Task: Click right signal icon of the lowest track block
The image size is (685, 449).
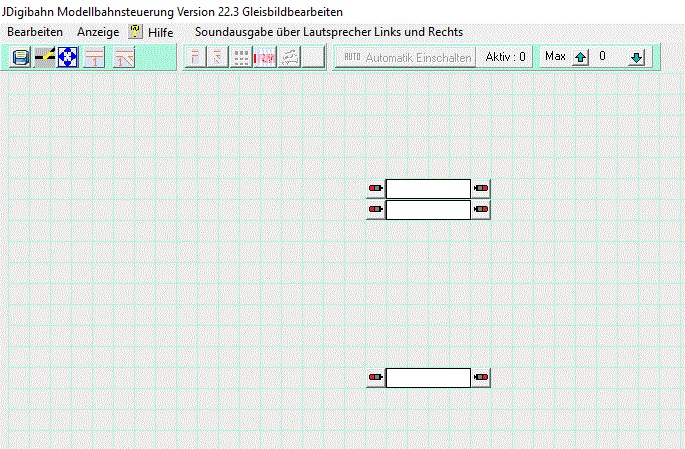Action: click(481, 377)
